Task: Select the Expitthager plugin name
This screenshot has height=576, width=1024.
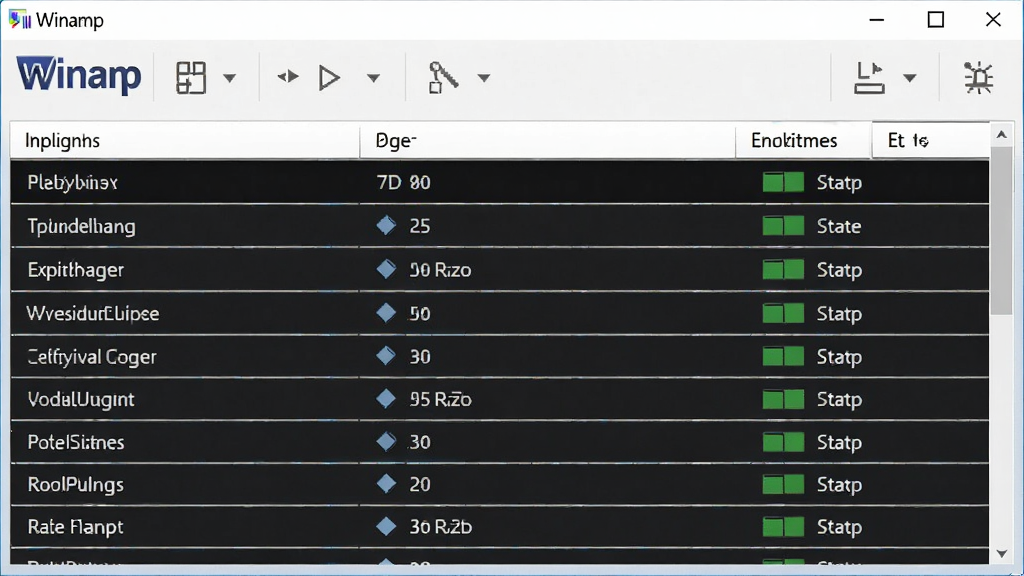Action: [76, 270]
